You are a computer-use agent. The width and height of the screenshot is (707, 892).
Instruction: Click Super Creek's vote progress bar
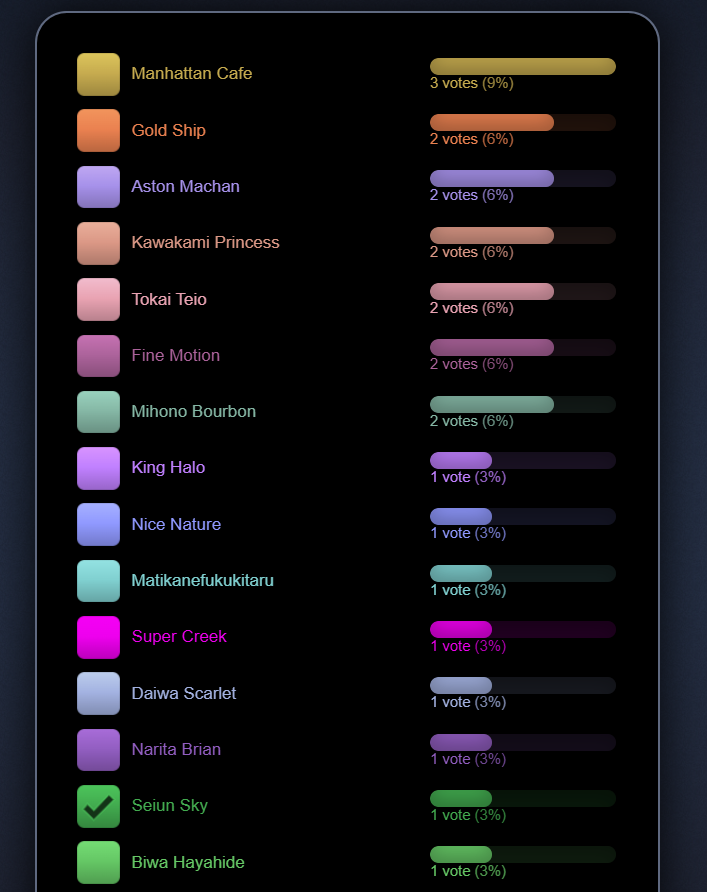(523, 629)
